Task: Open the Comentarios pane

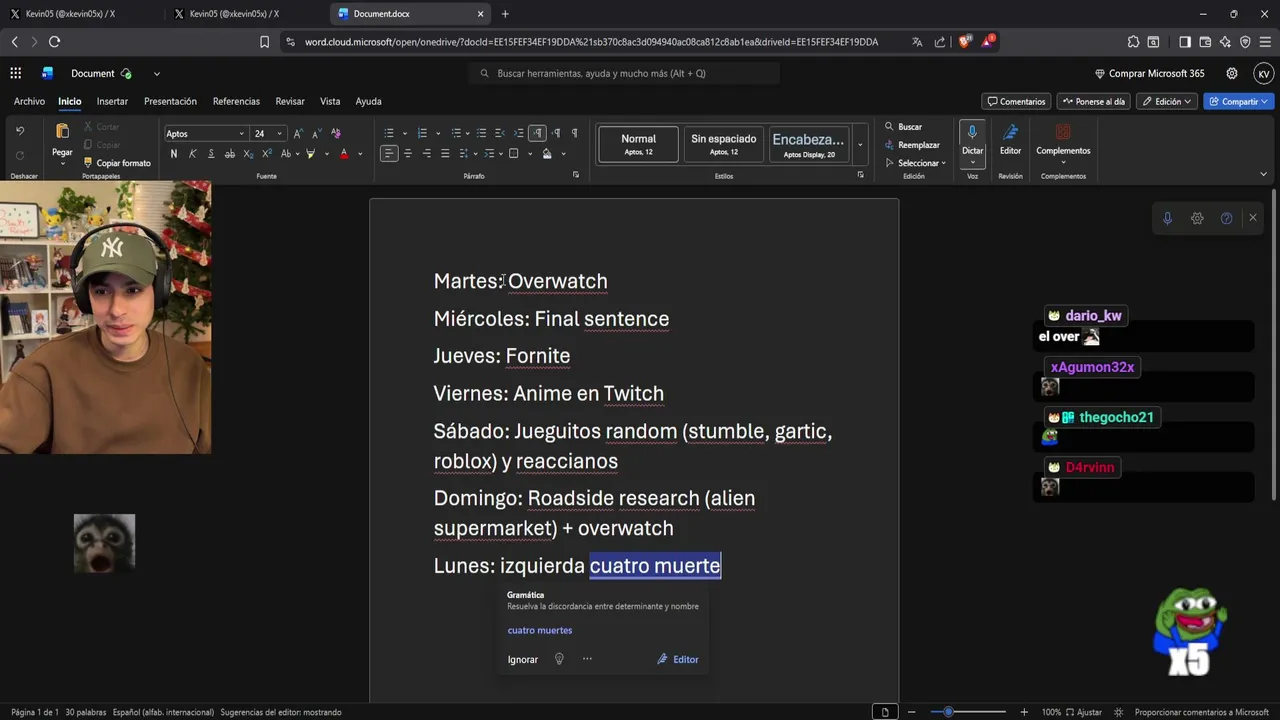Action: (x=1016, y=101)
